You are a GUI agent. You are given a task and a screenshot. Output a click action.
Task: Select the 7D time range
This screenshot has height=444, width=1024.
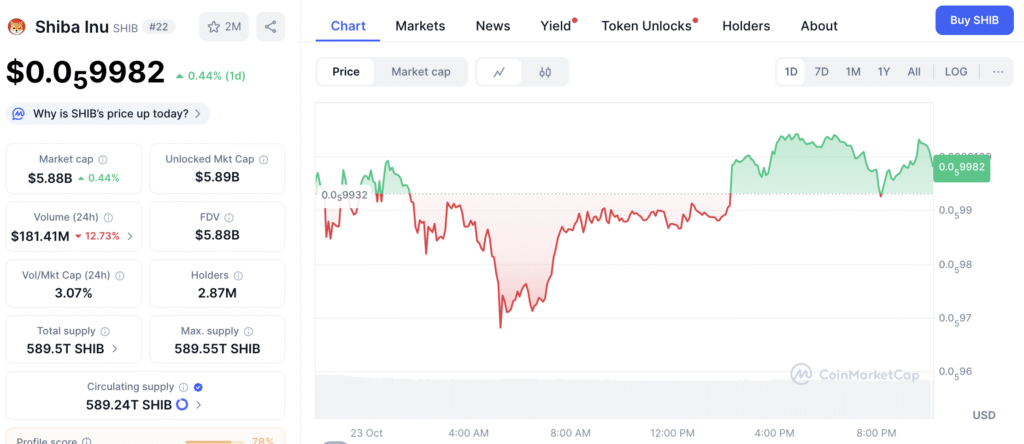pos(821,72)
